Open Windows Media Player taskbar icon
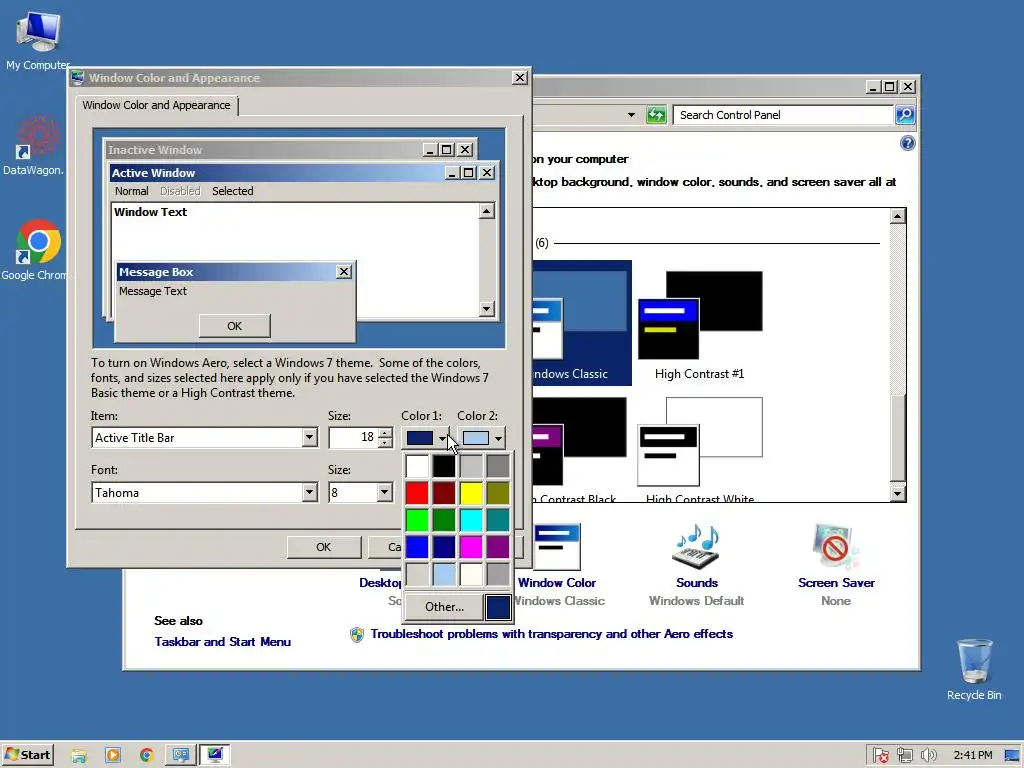Screen dimensions: 1024x768 pyautogui.click(x=112, y=755)
